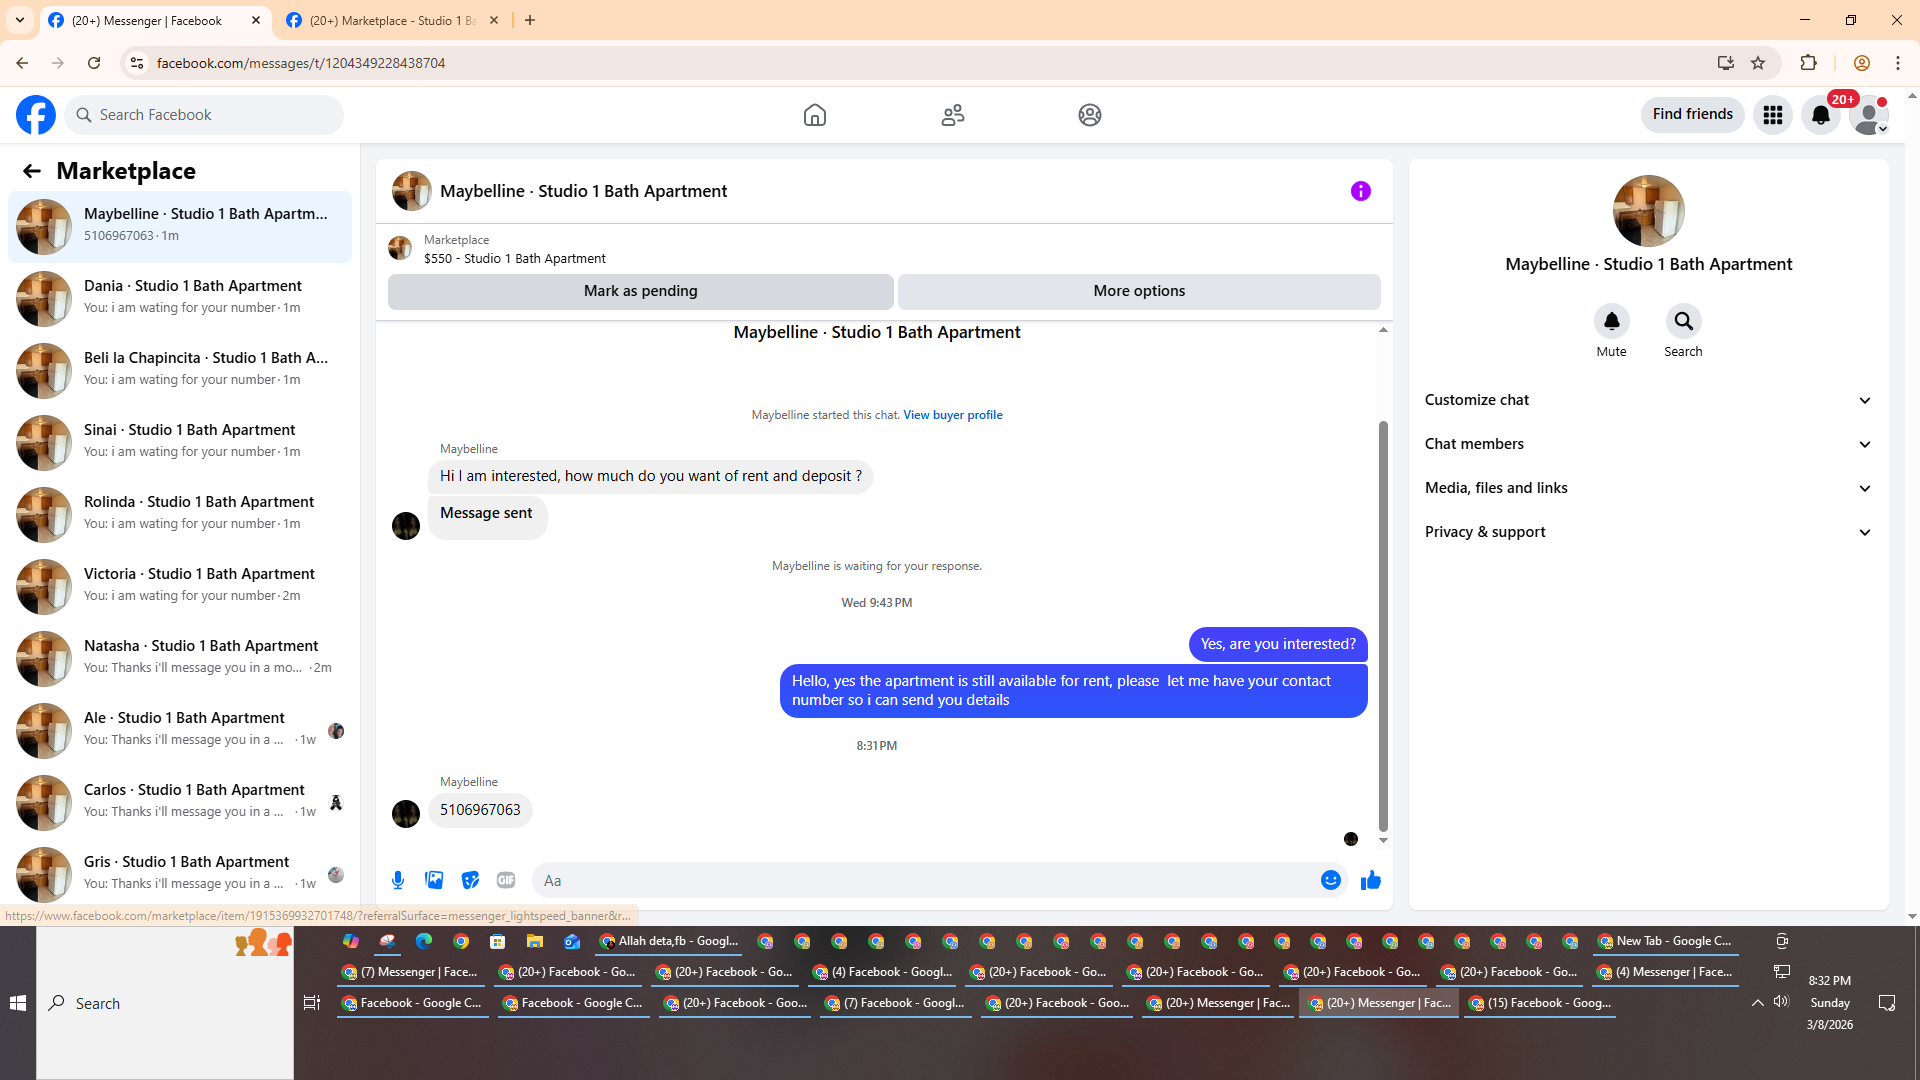1920x1080 pixels.
Task: Switch to the Marketplace browser tab
Action: (x=392, y=20)
